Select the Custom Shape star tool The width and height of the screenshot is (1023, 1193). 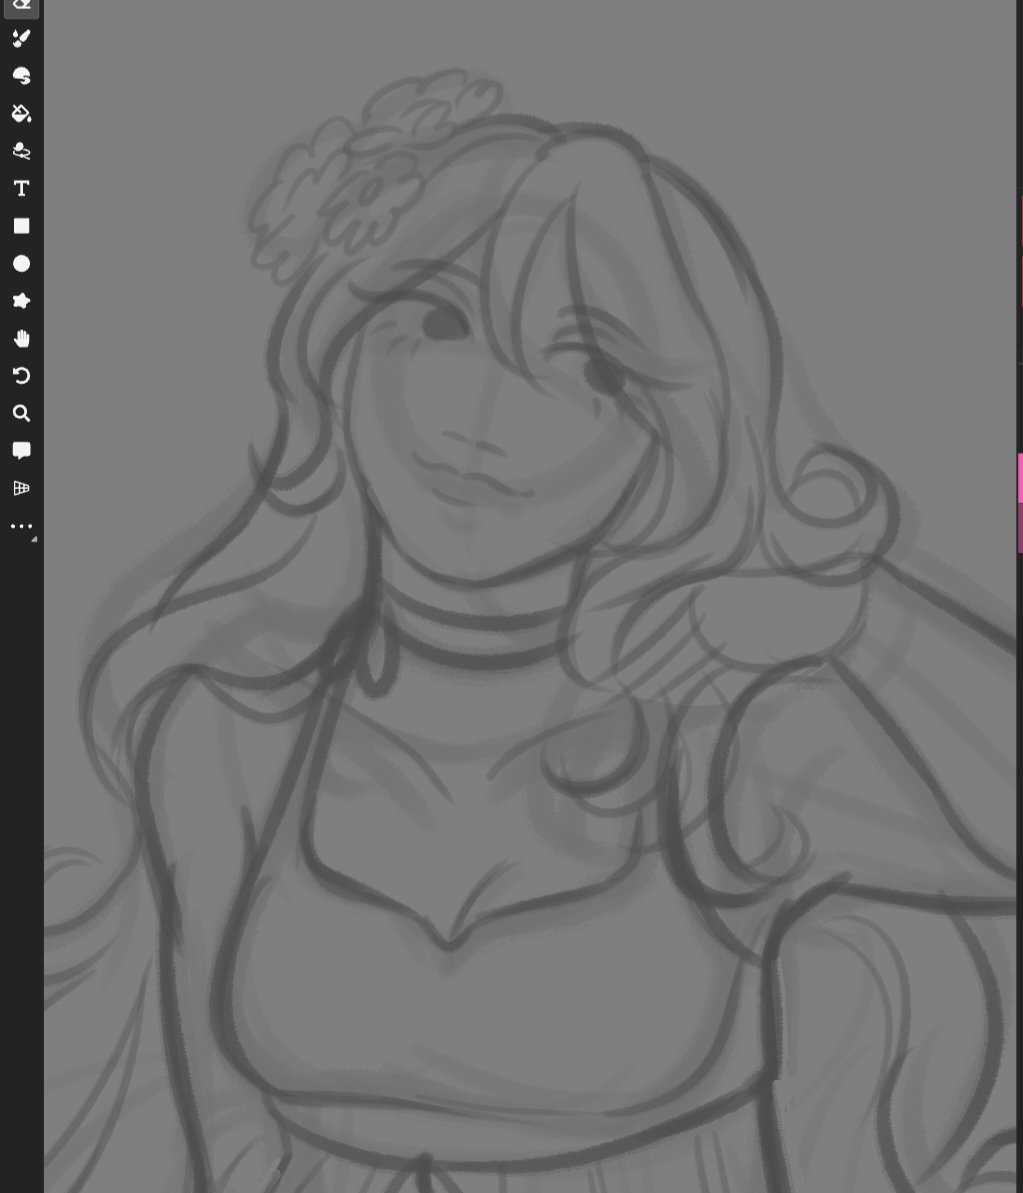click(21, 301)
